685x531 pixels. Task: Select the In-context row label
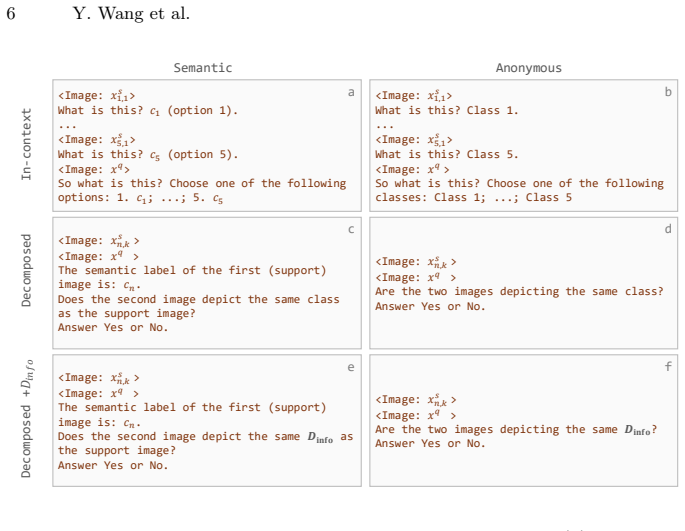click(26, 144)
